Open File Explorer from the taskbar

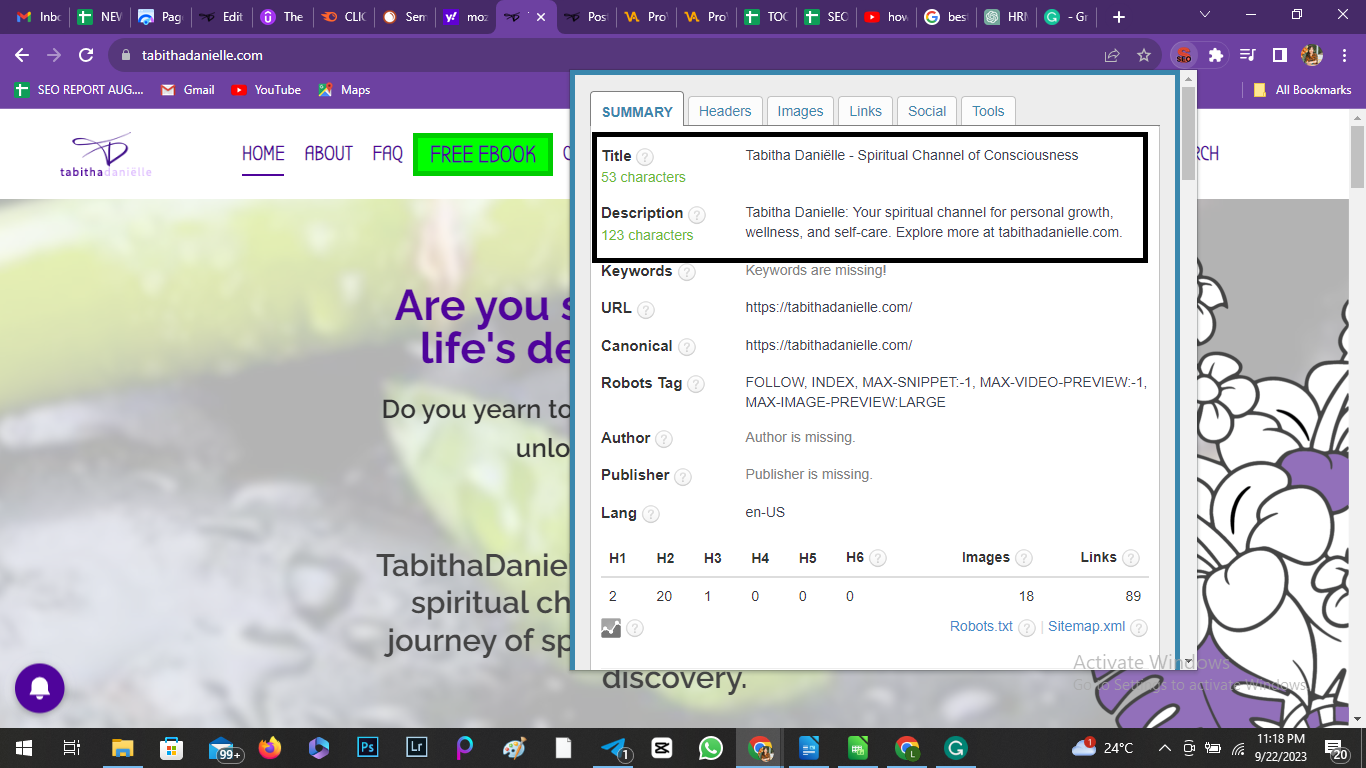(122, 747)
